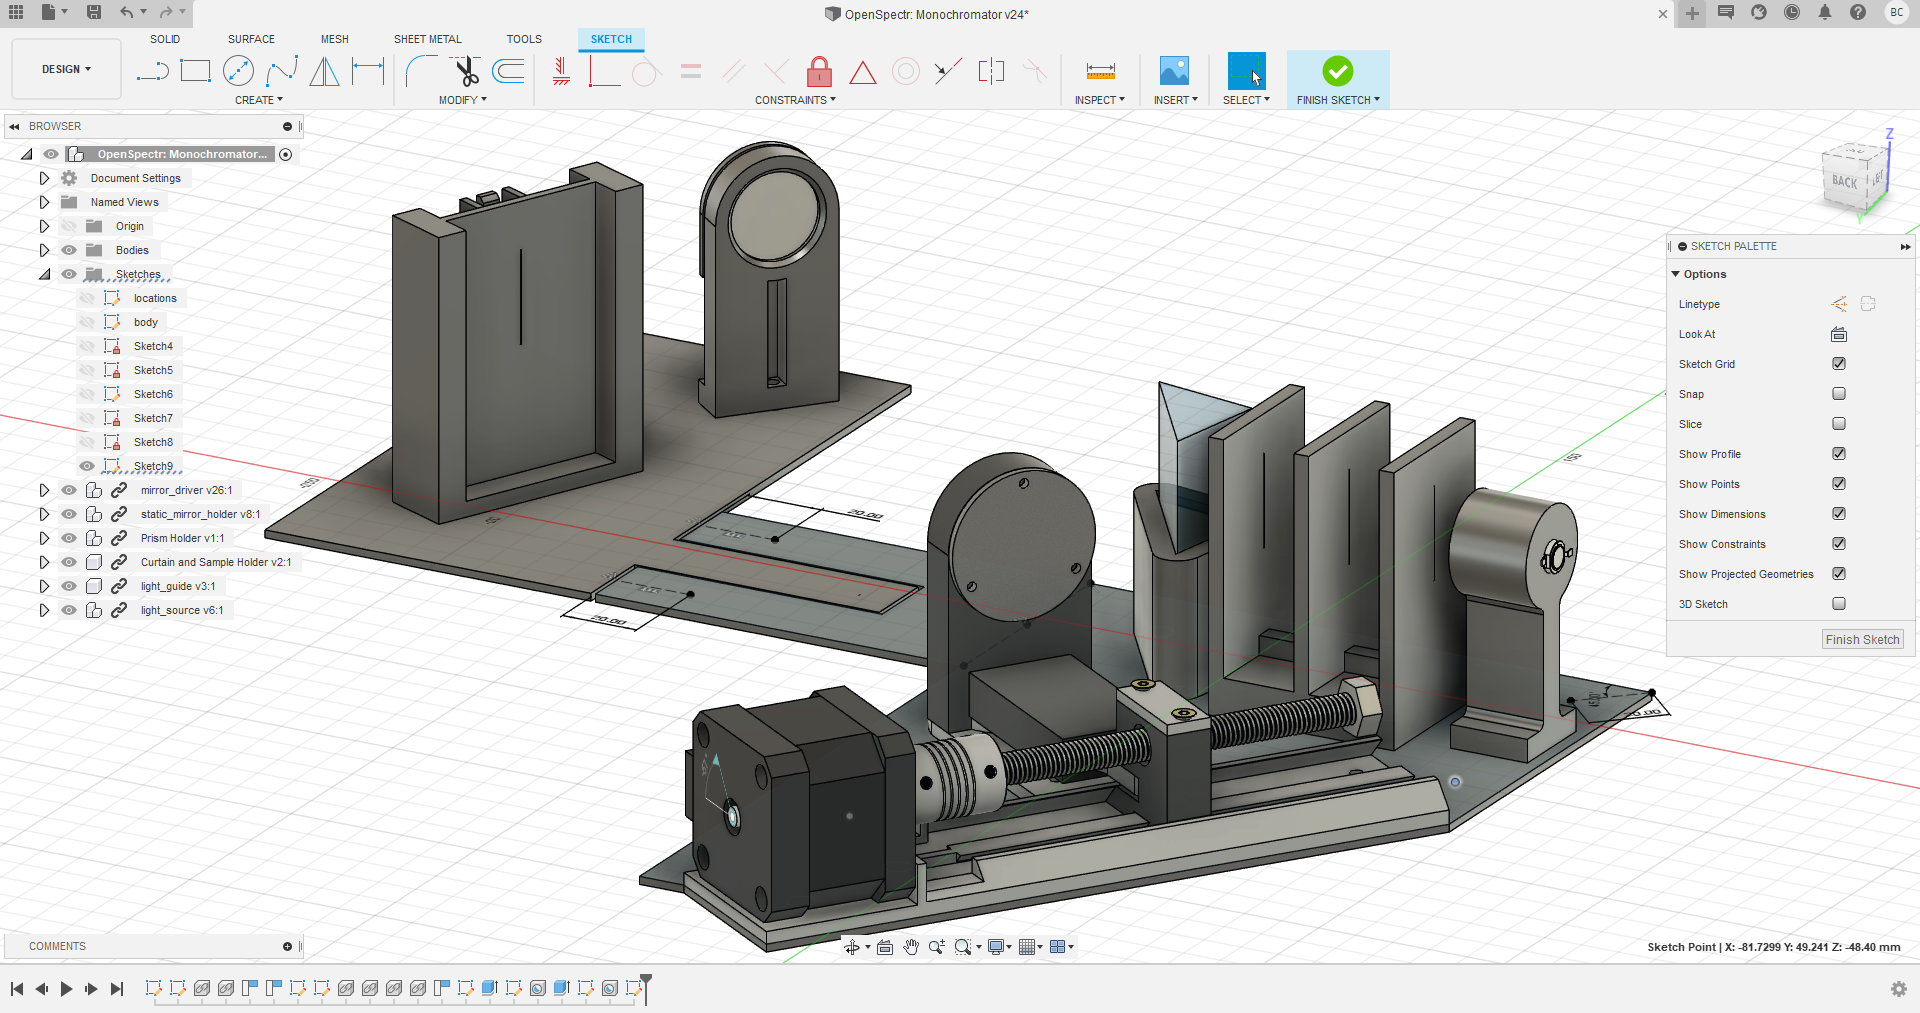Screen dimensions: 1920x1013
Task: Apply the Equal constraint
Action: click(x=690, y=71)
